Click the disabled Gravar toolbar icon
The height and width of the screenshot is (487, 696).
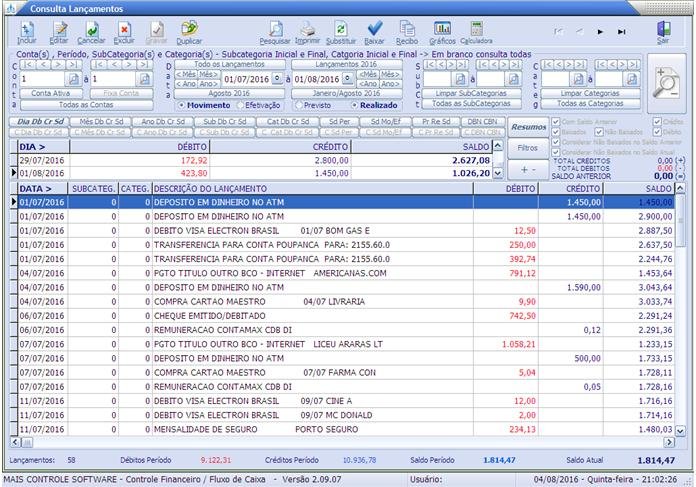pos(156,33)
